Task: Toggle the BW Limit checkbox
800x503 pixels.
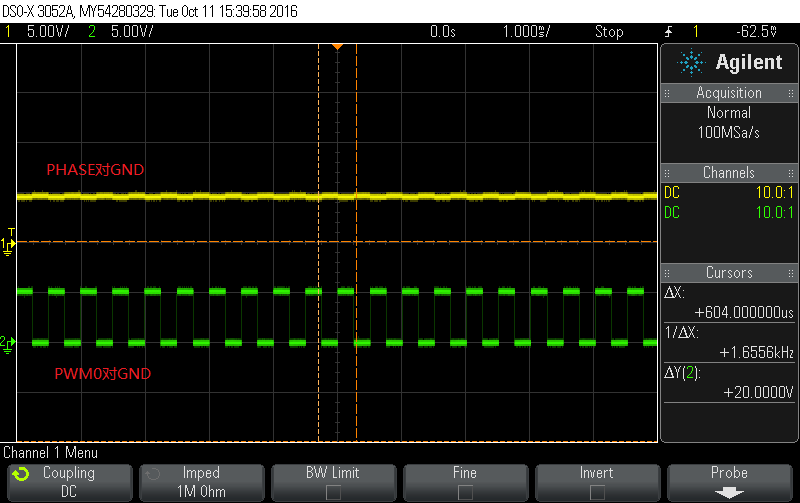Action: tap(333, 492)
